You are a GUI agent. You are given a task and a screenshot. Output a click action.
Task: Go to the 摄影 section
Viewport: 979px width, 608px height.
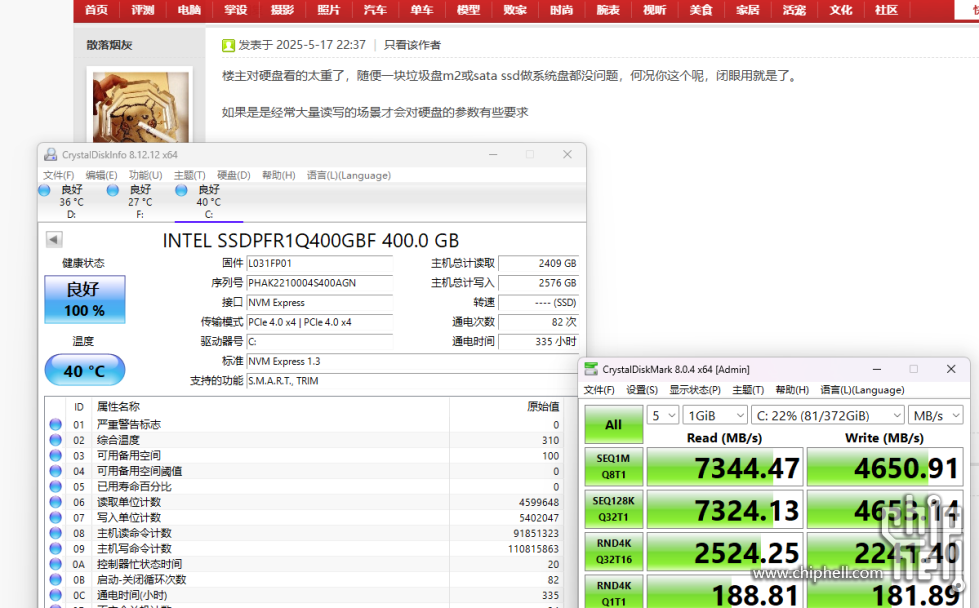(x=282, y=10)
